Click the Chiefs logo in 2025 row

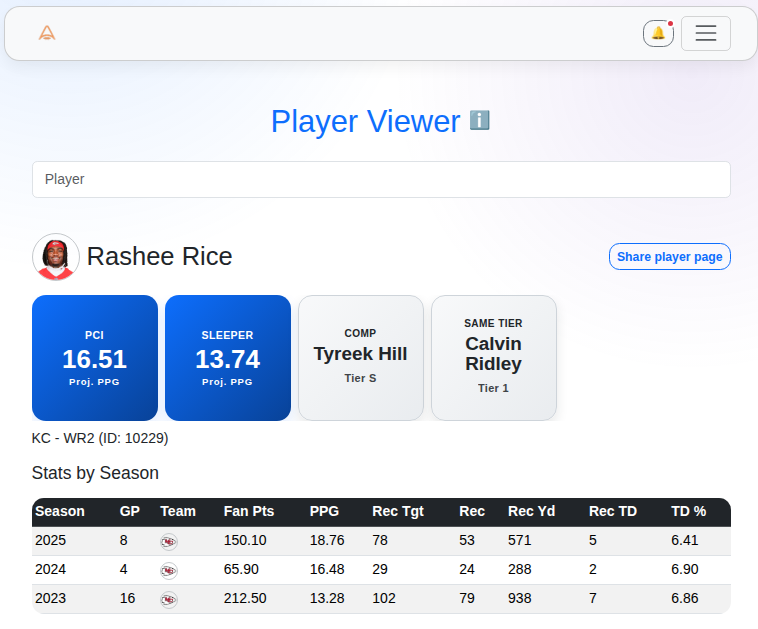pos(169,541)
